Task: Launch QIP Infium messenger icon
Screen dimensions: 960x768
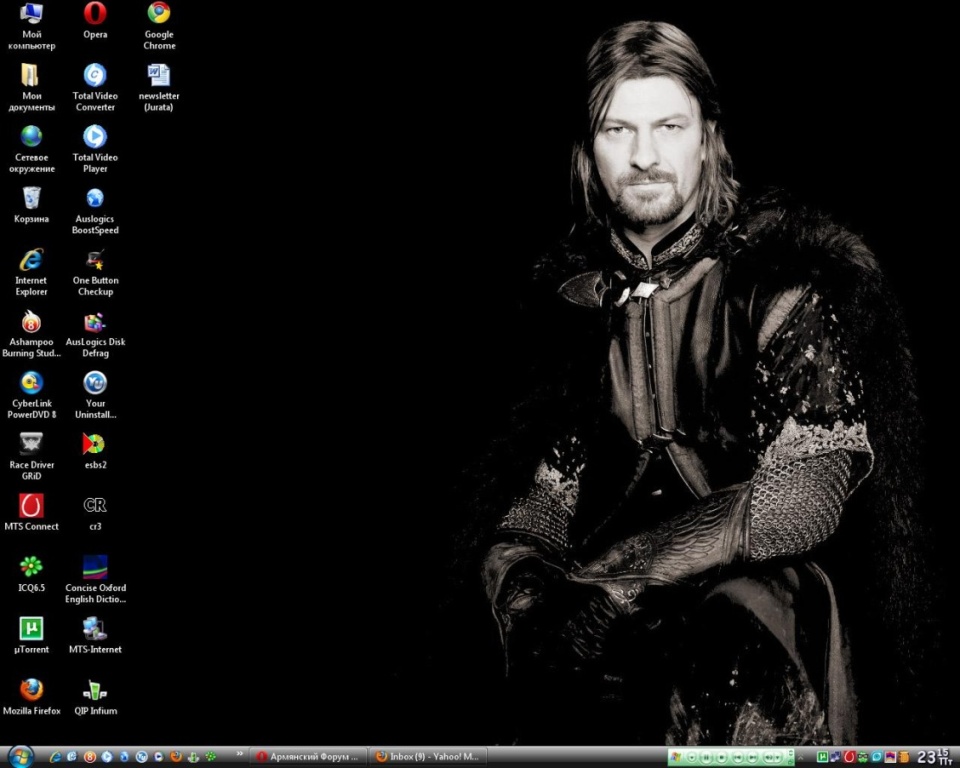Action: click(95, 690)
